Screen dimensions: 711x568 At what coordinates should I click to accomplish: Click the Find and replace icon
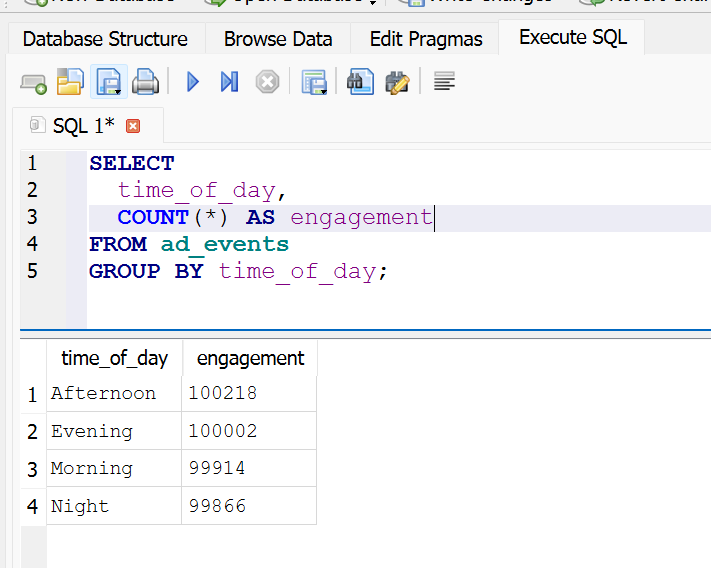point(397,83)
